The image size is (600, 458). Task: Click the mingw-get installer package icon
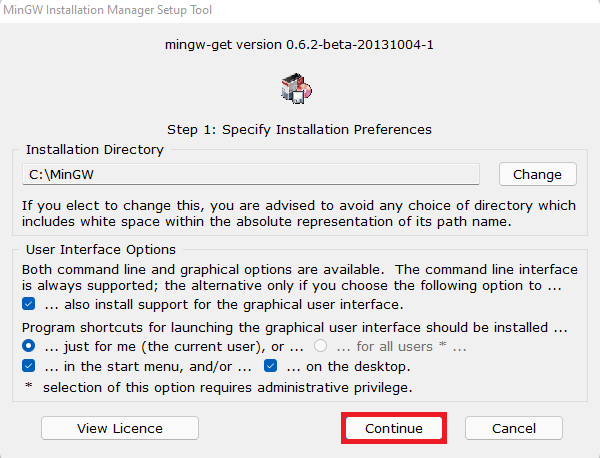(x=297, y=88)
